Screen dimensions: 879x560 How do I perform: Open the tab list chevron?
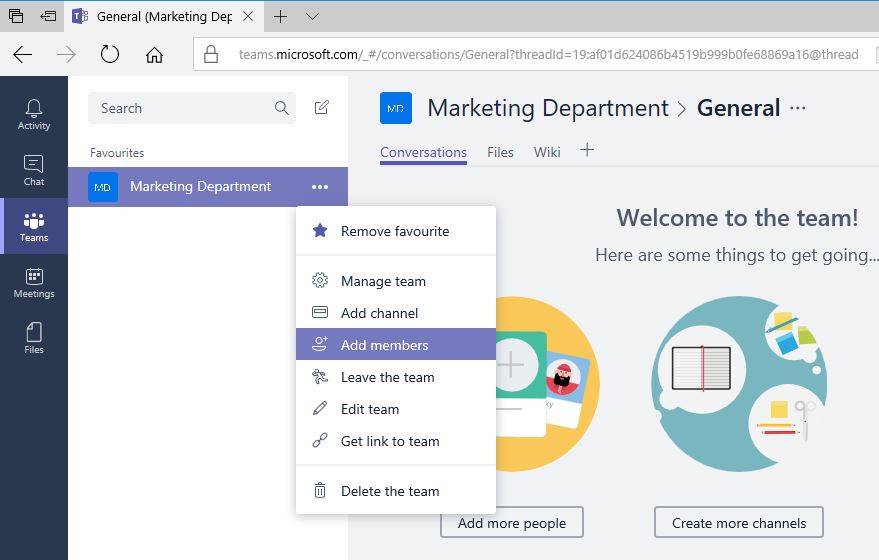click(313, 16)
